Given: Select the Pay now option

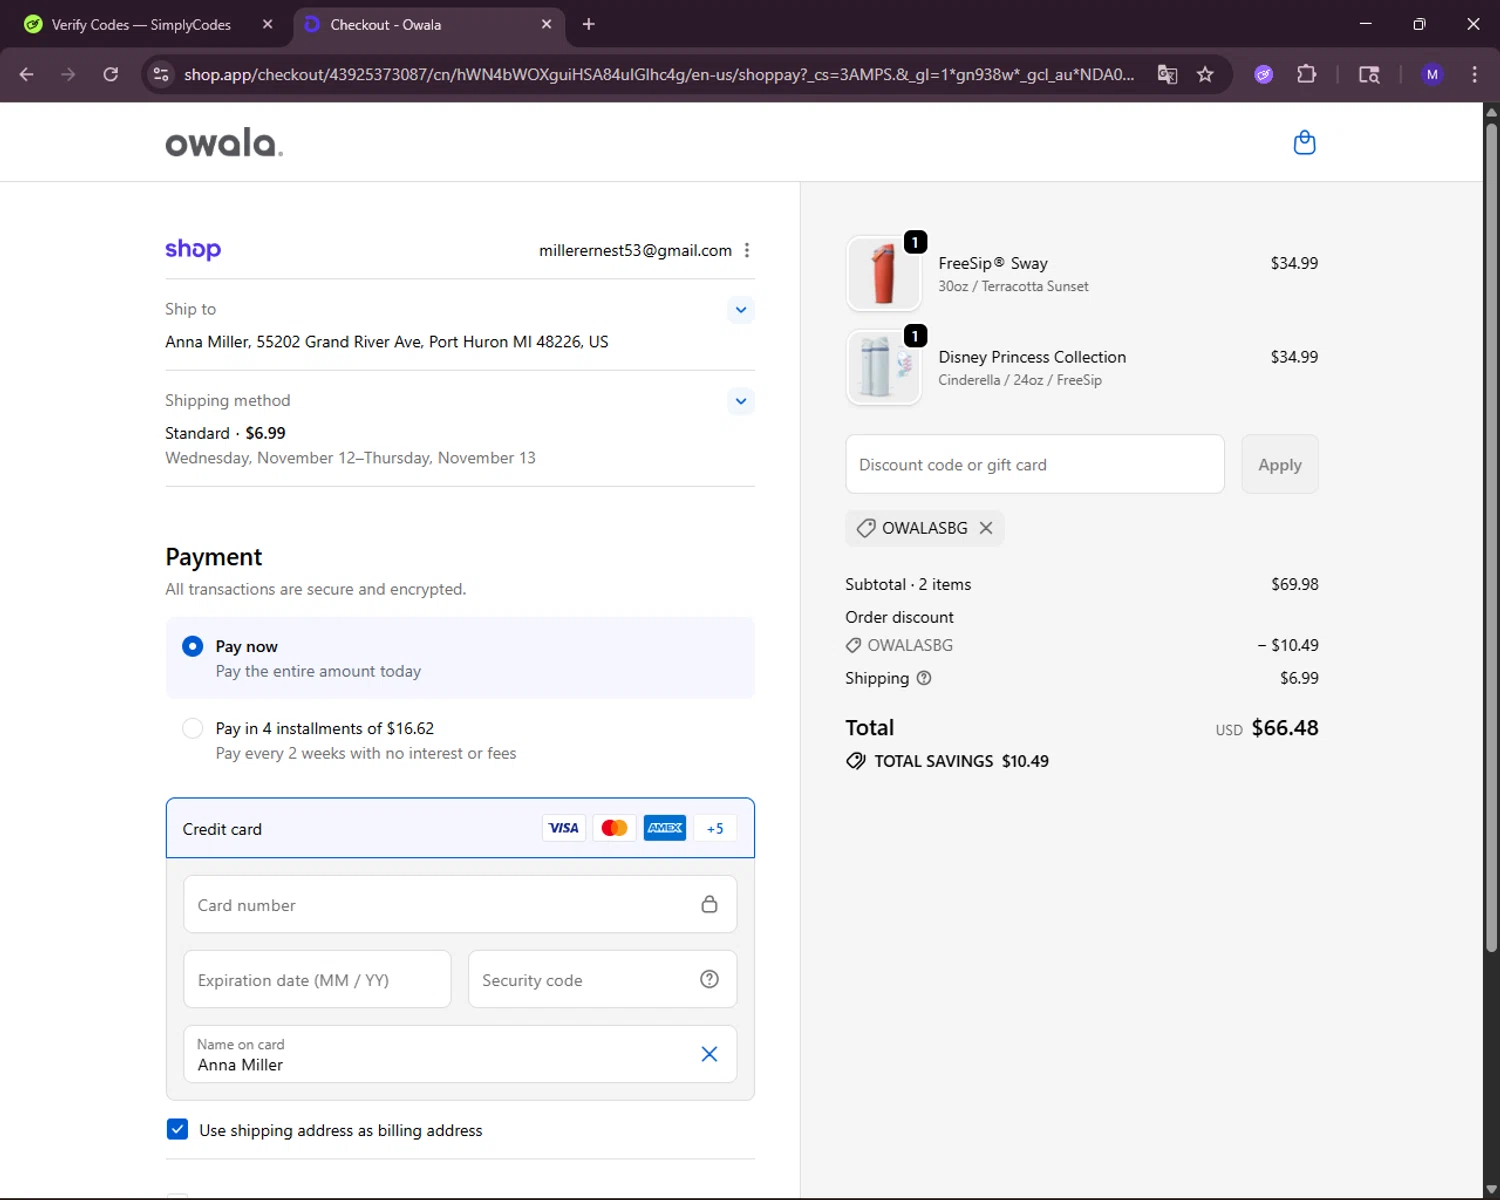Looking at the screenshot, I should pyautogui.click(x=193, y=647).
